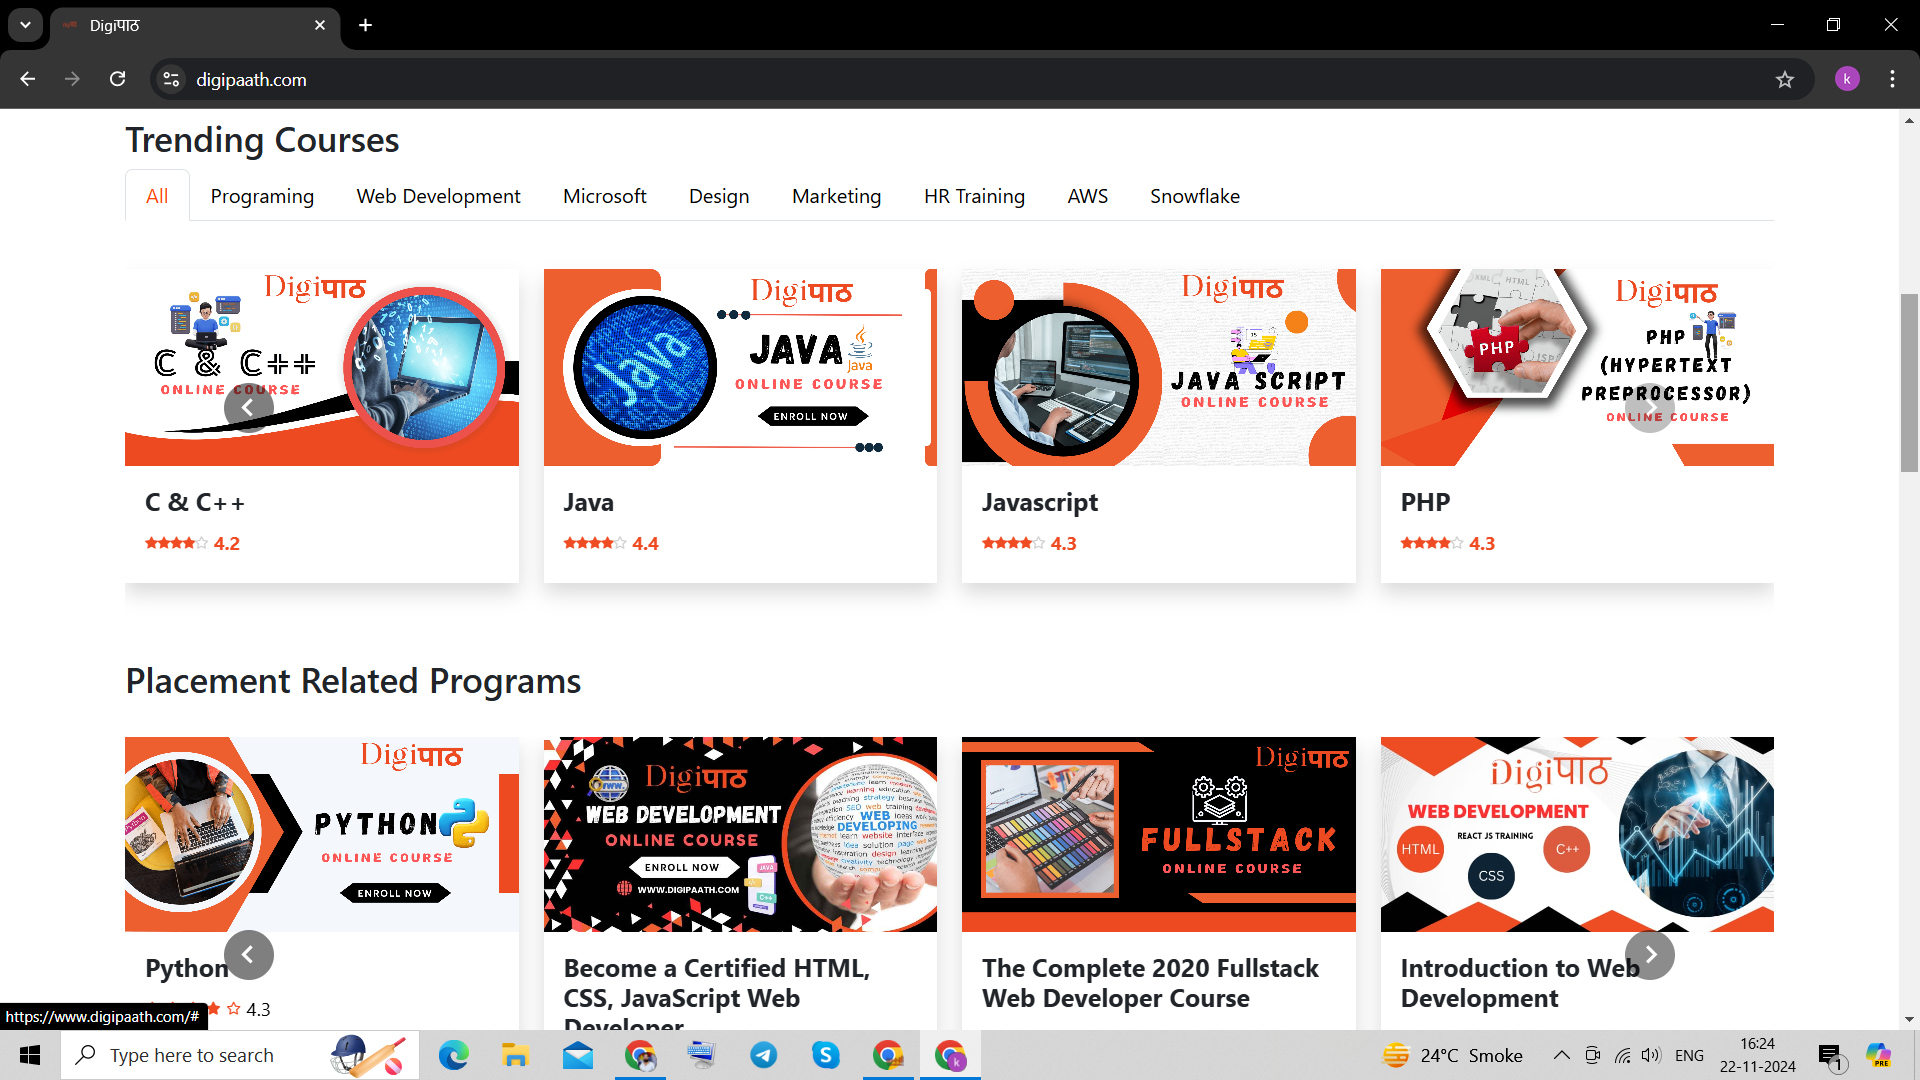Open the Java course banner image
This screenshot has height=1080, width=1920.
[740, 367]
